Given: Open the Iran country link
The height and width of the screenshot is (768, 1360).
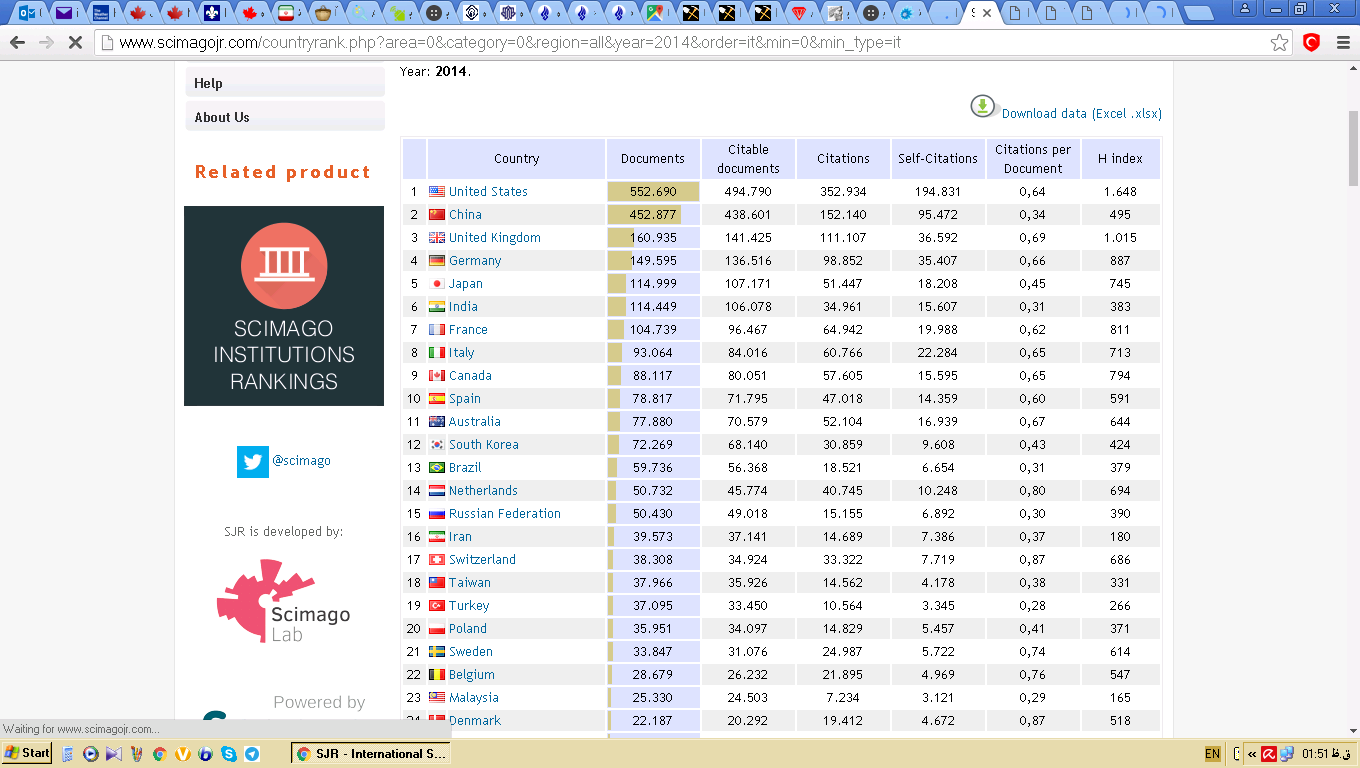Looking at the screenshot, I should [460, 537].
